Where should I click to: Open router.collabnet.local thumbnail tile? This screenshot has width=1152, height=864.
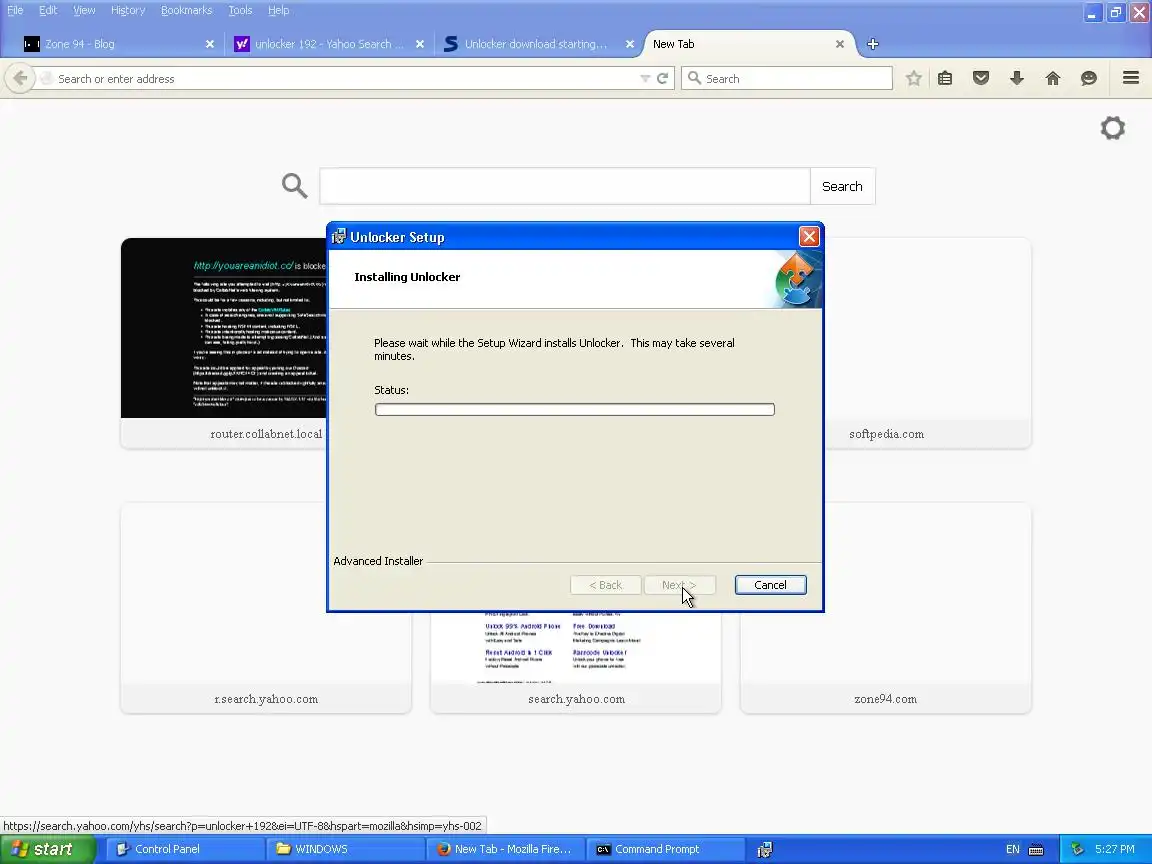[224, 343]
